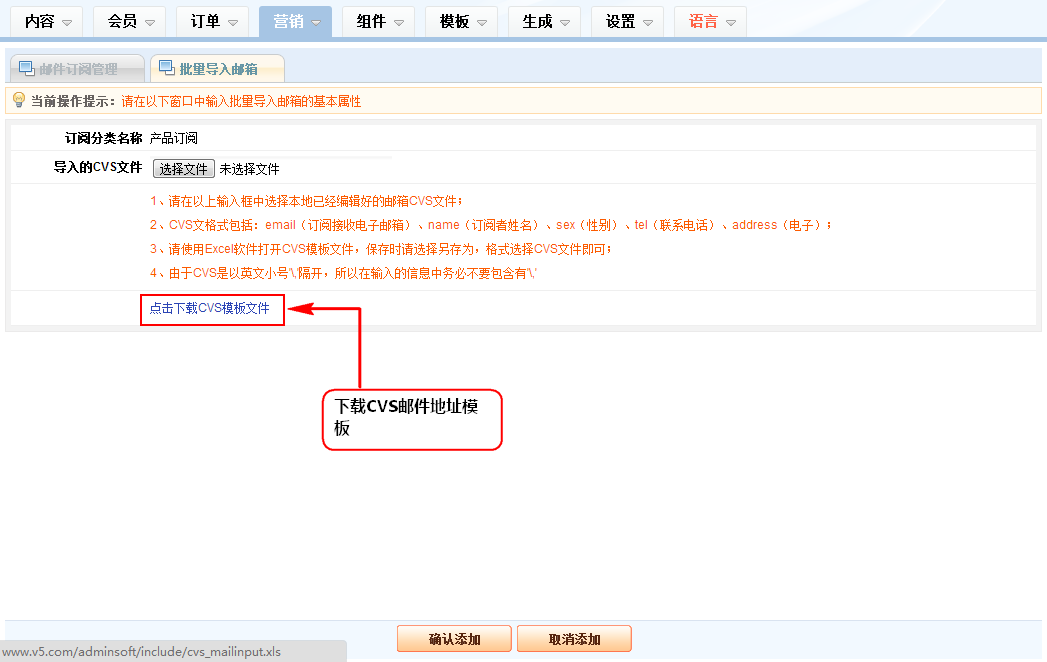Expand the 内容 menu dropdown arrow
The image size is (1047, 662).
click(67, 23)
